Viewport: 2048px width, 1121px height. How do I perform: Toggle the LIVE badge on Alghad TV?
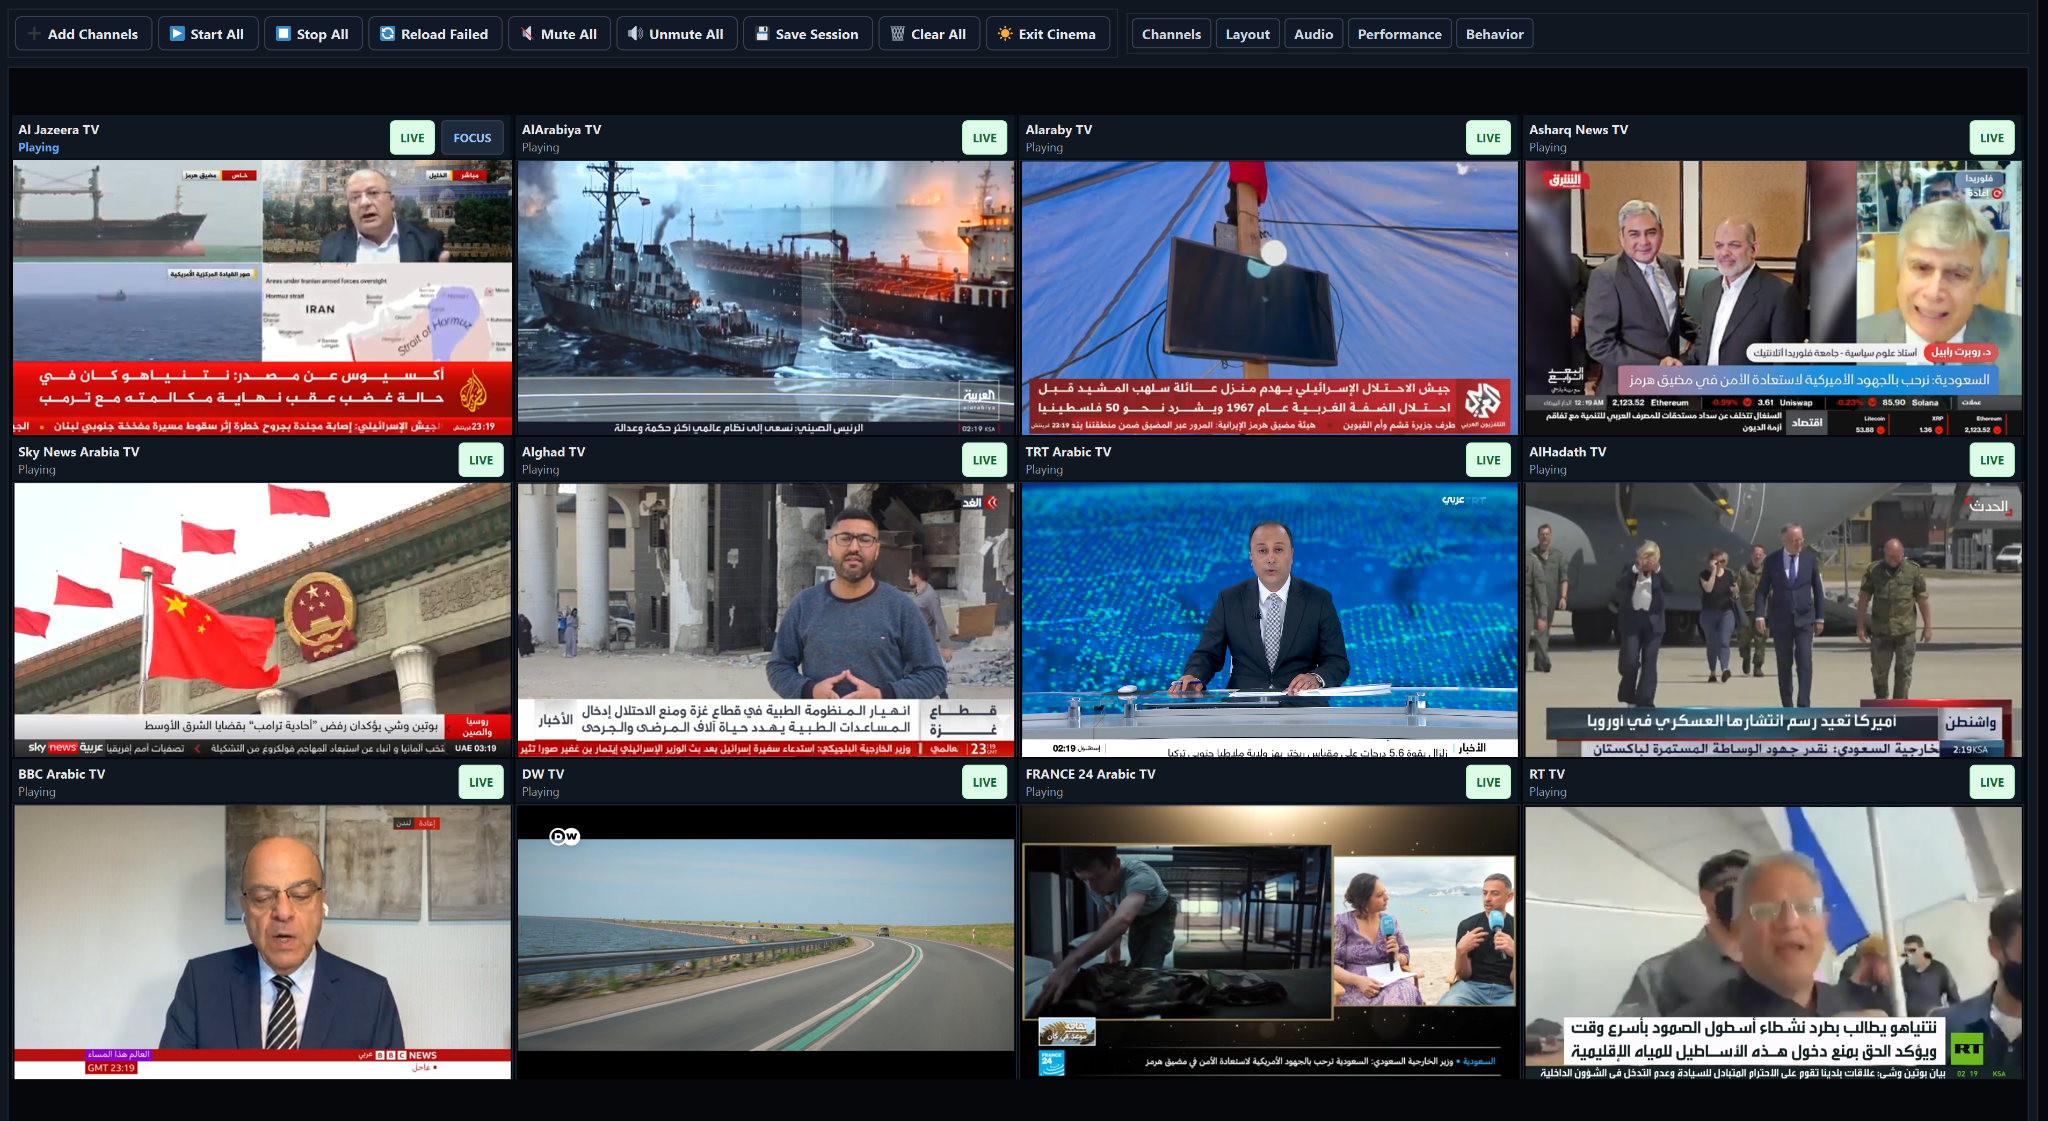pos(984,460)
